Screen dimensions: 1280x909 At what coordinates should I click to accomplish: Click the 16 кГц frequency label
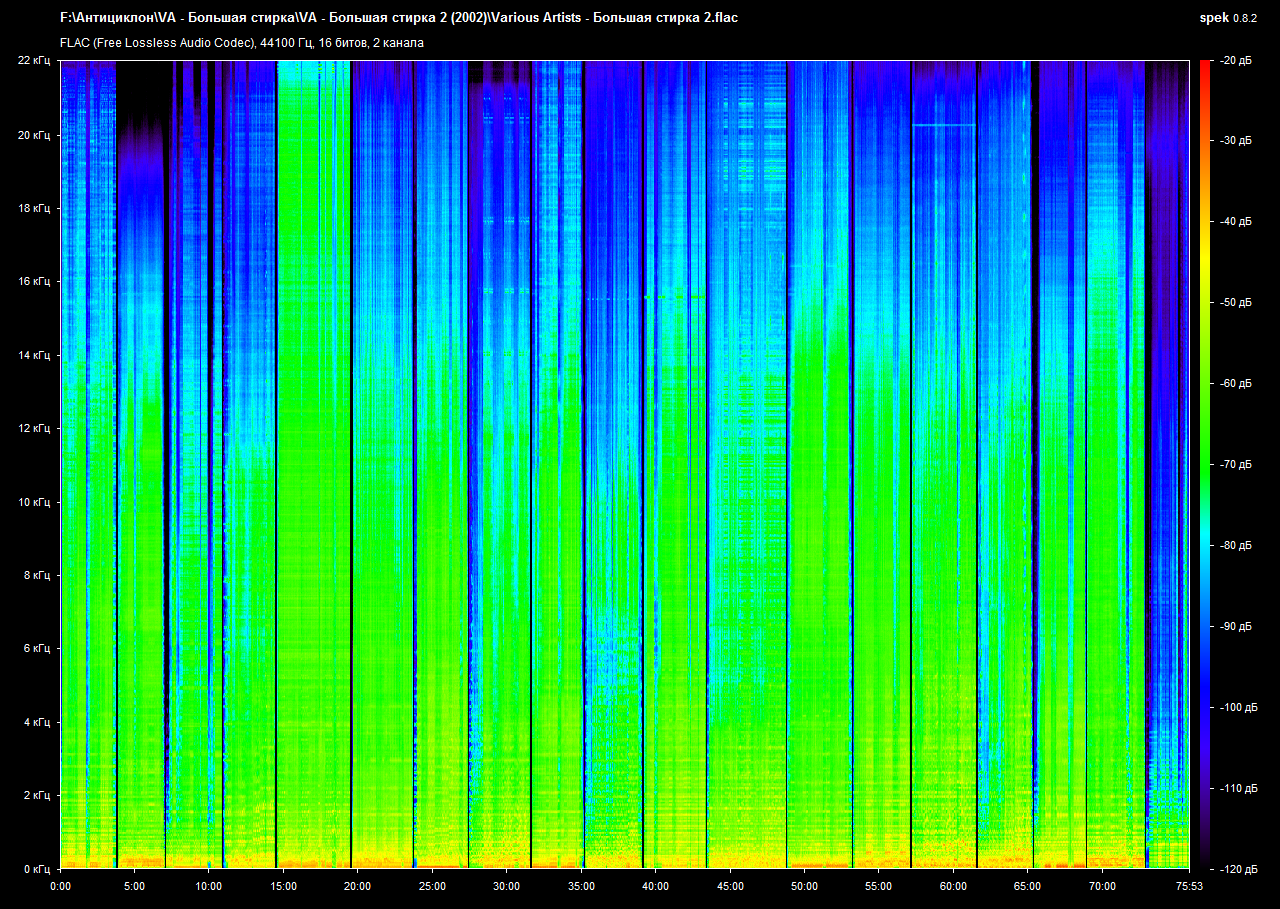(36, 282)
